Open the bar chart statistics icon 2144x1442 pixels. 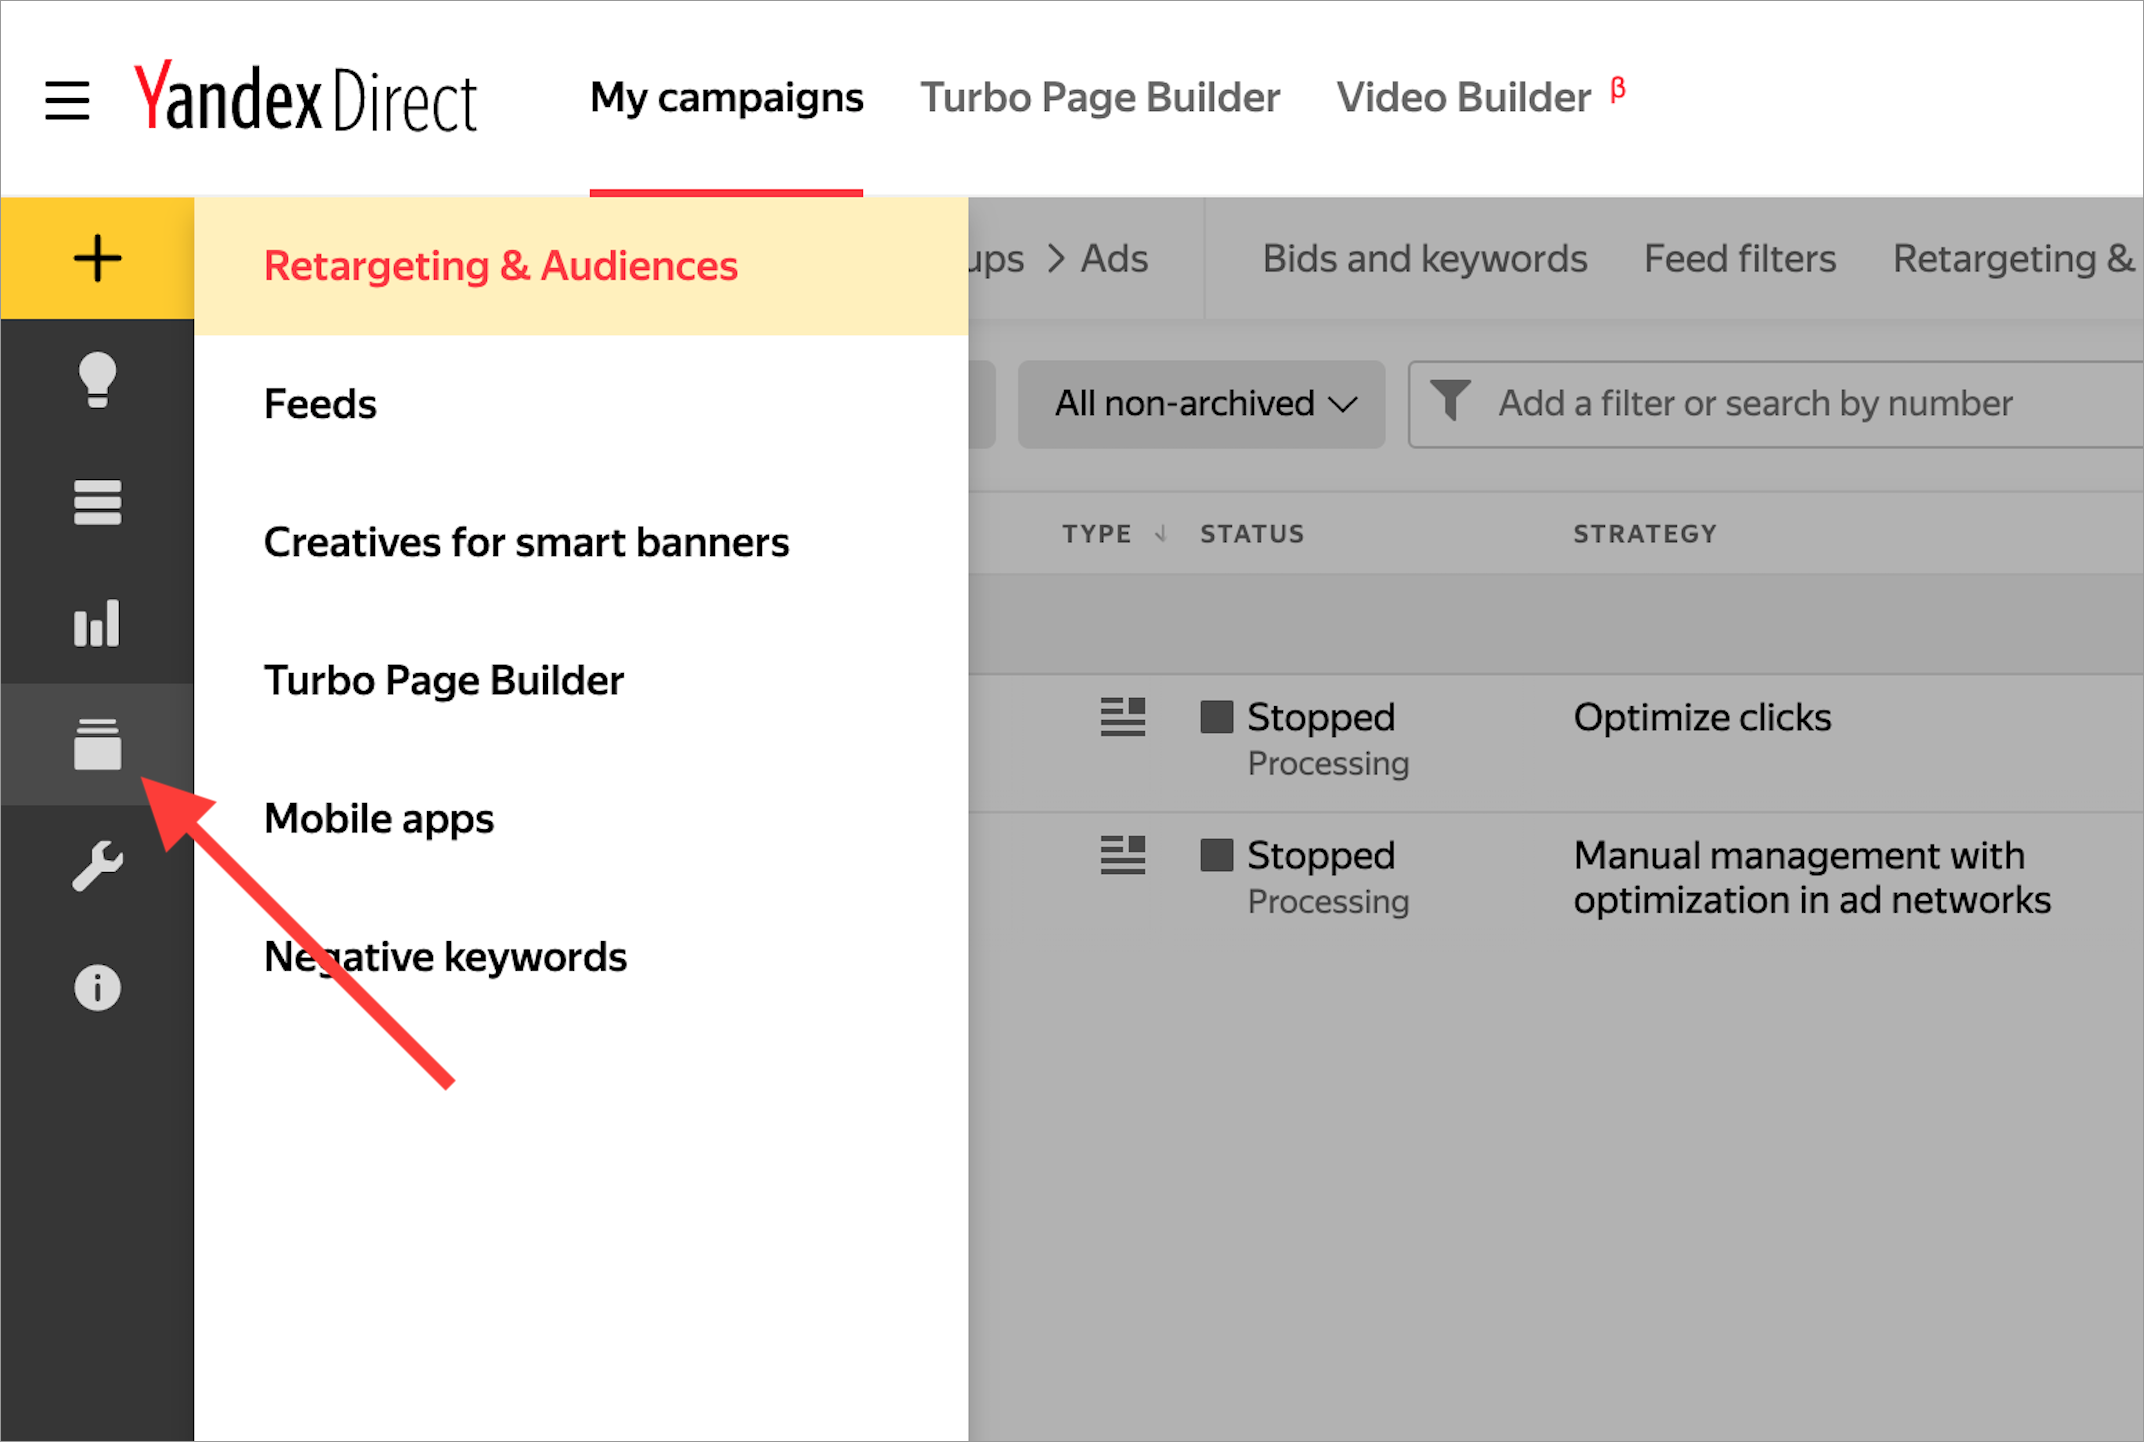(97, 624)
